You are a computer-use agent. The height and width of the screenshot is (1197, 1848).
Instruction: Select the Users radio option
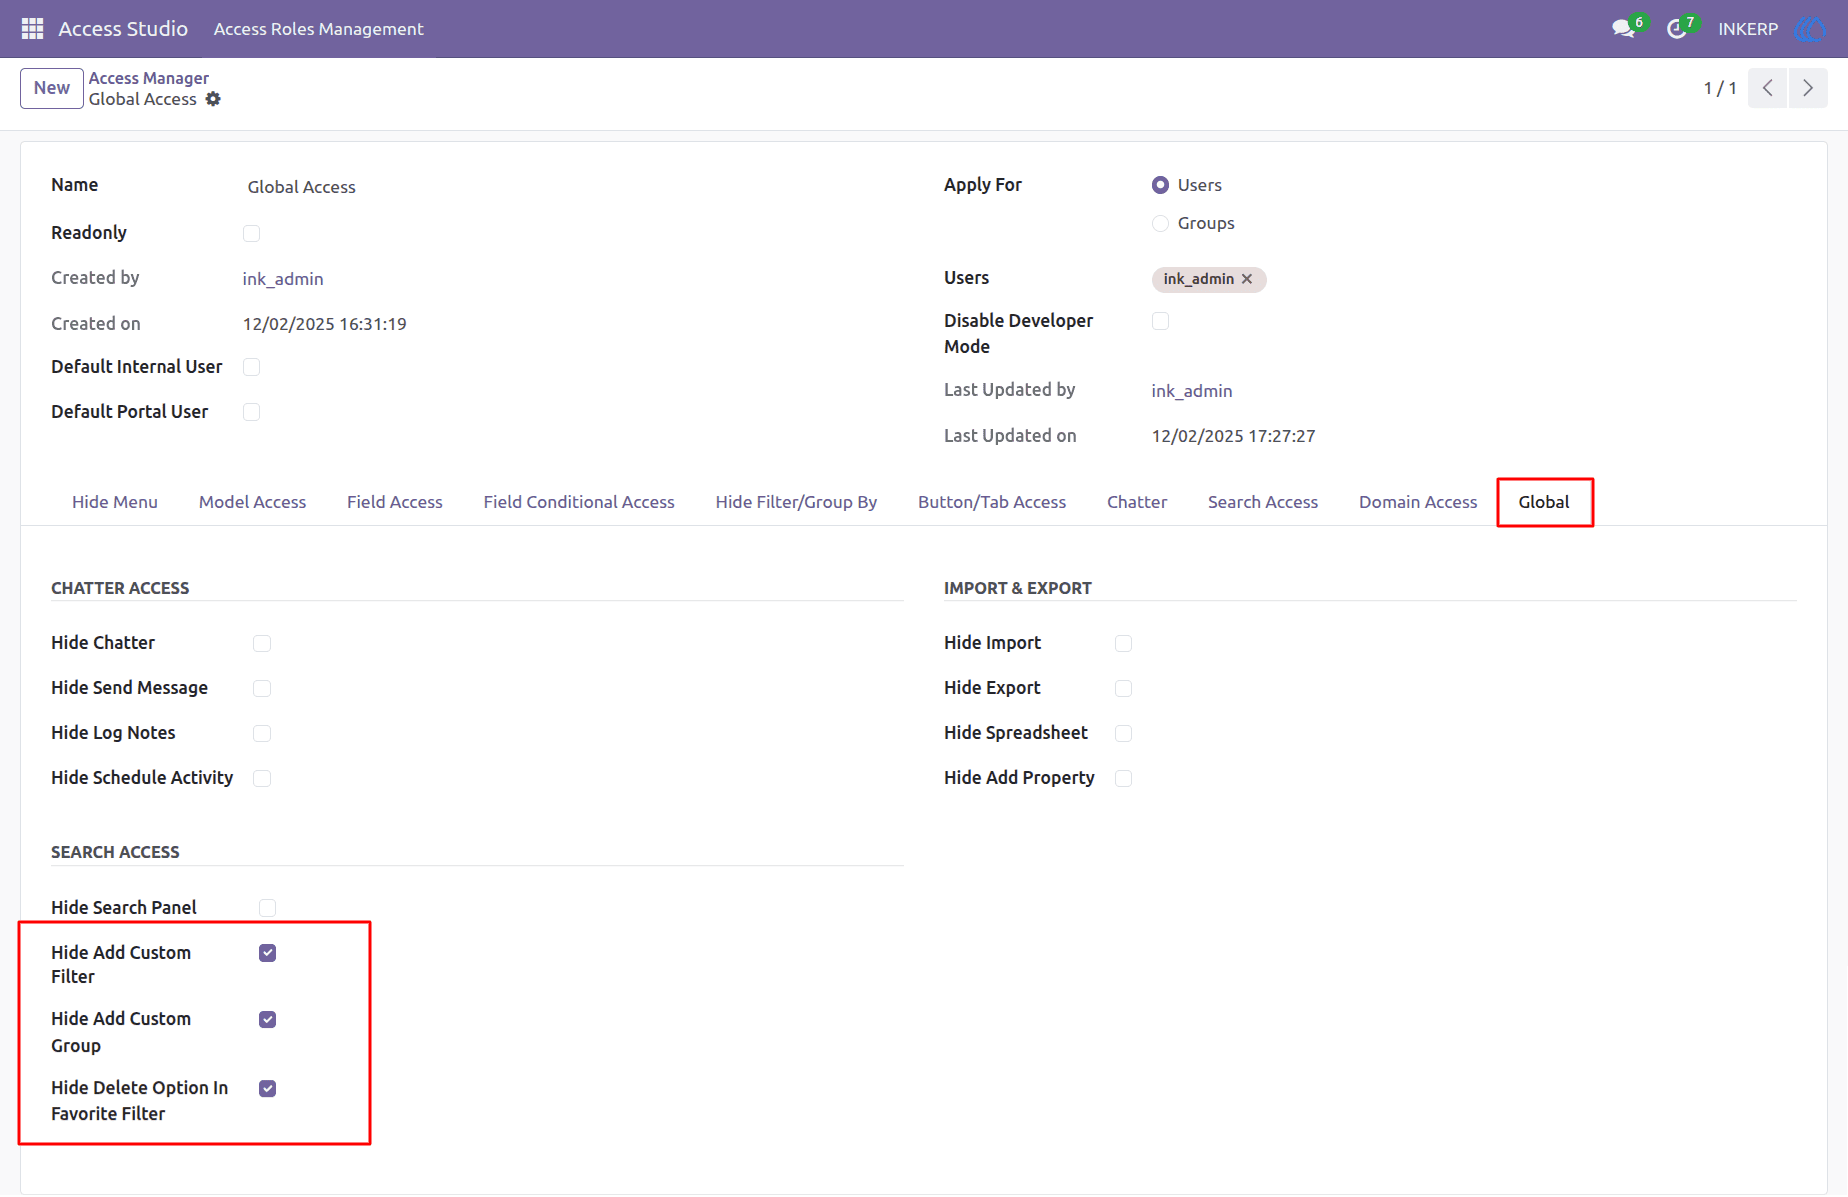[x=1160, y=185]
